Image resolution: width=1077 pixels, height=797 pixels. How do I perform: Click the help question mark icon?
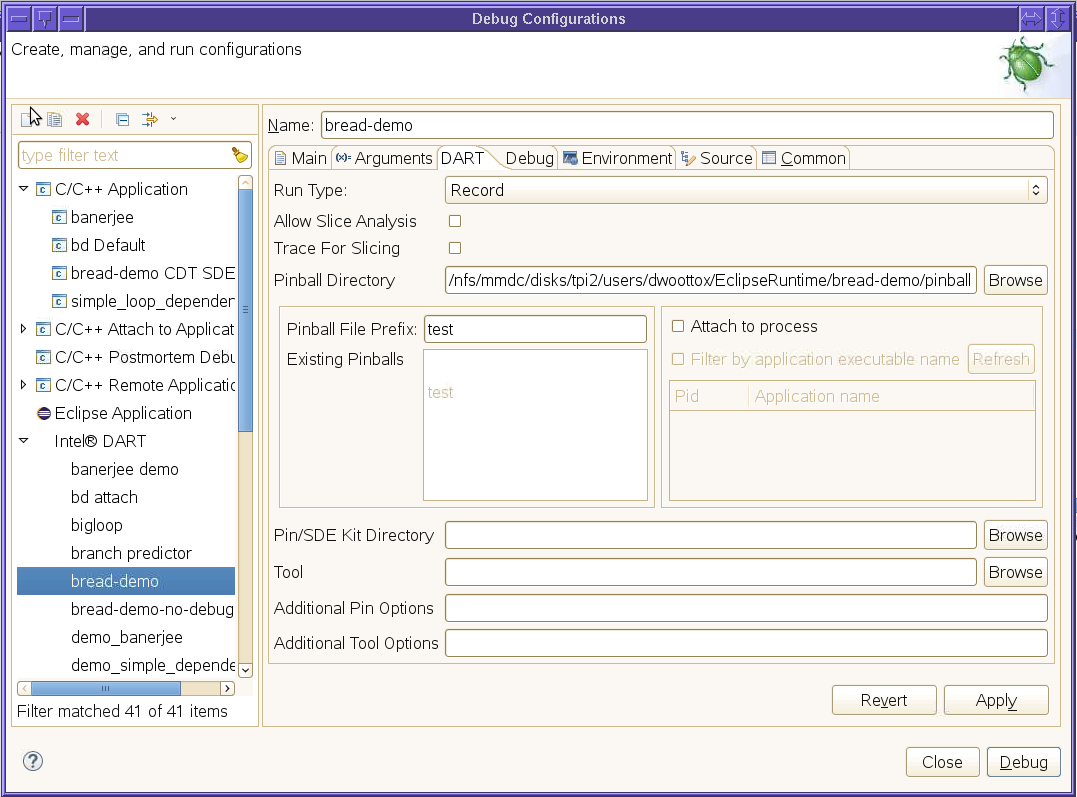(33, 761)
